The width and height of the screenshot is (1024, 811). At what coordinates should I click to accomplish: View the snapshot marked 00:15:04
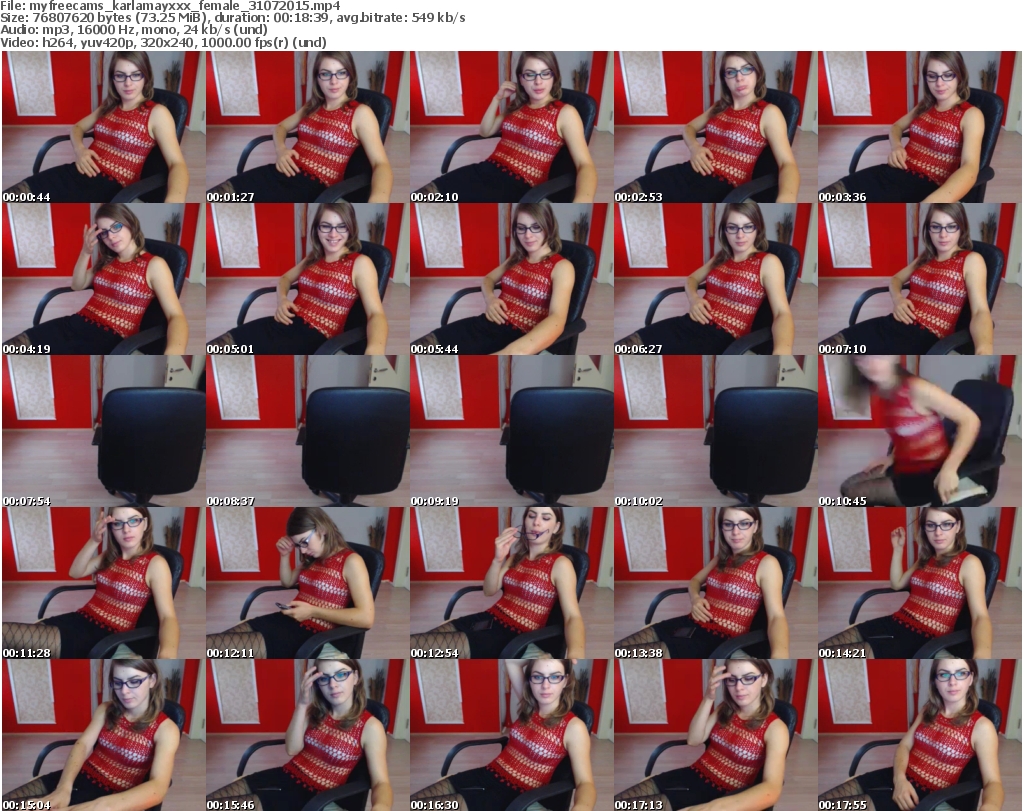coord(103,735)
